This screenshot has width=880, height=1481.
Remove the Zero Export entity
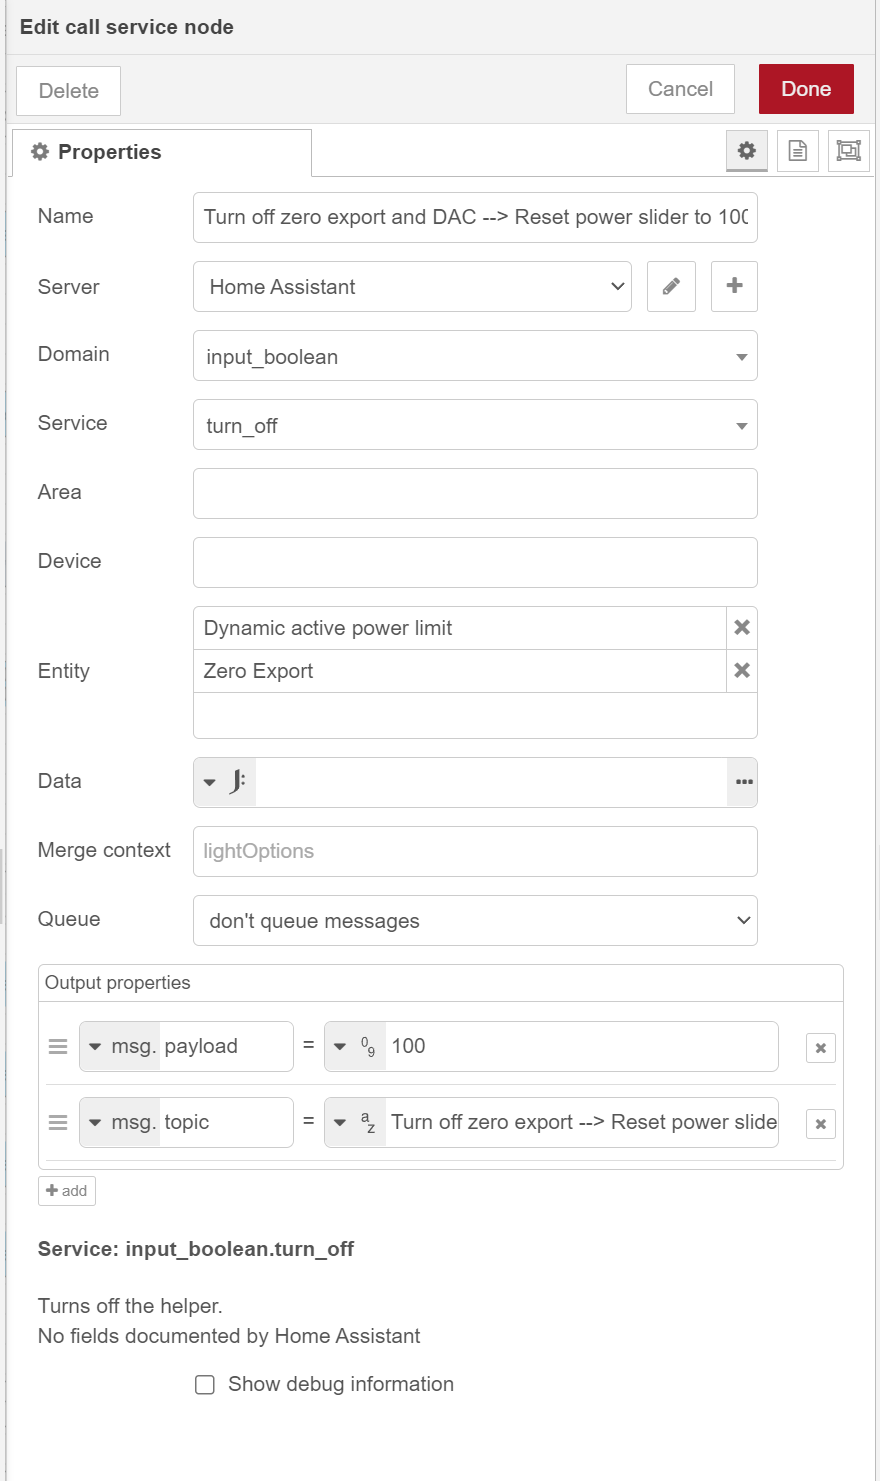click(742, 671)
